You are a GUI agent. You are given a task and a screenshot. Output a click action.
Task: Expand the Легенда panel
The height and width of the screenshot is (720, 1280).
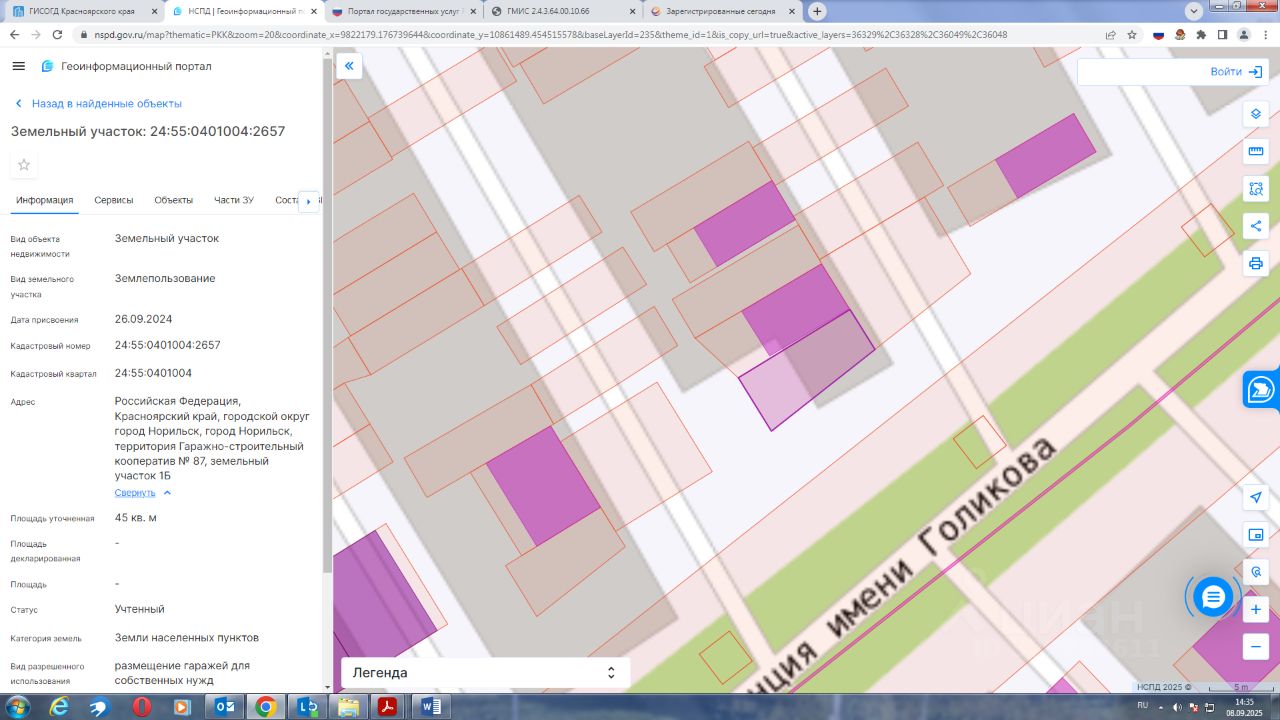click(486, 673)
